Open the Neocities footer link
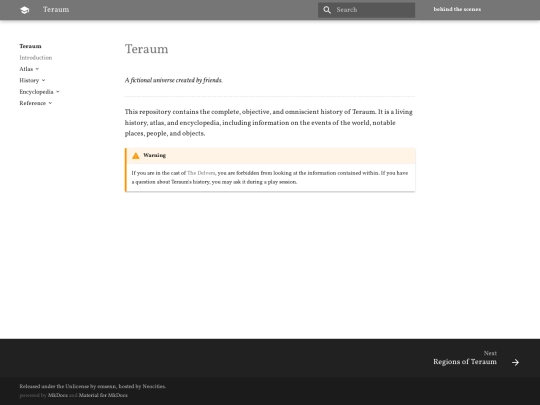 154,386
